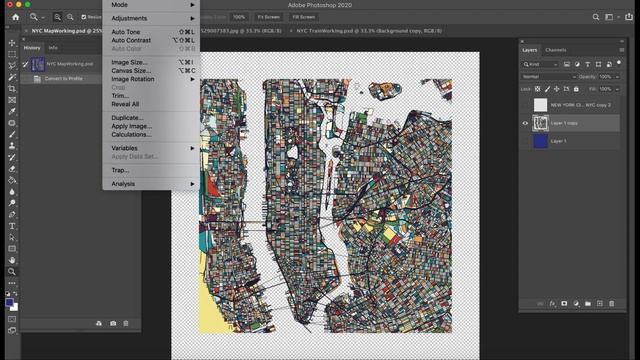Show Layer 1 by clicking its visibility box
Screen dimensions: 640x360
coord(525,141)
